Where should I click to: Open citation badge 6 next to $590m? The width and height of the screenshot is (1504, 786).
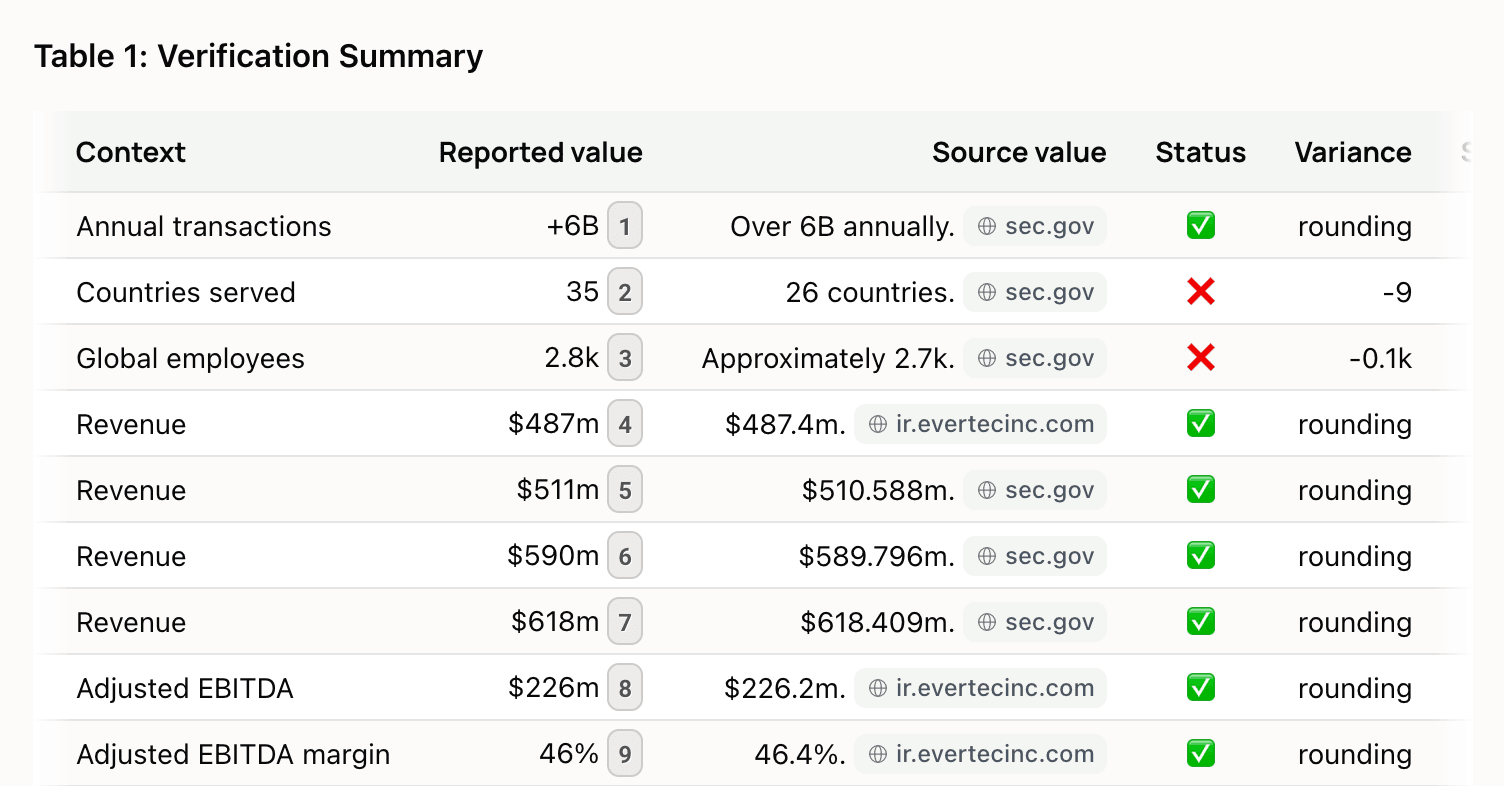[x=625, y=556]
